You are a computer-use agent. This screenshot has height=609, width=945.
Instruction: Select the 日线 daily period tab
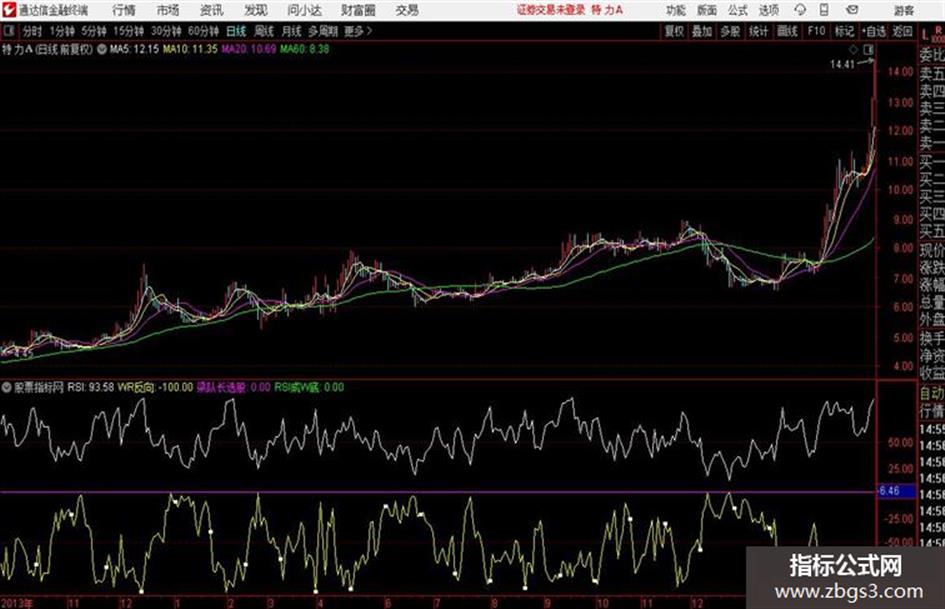click(236, 31)
